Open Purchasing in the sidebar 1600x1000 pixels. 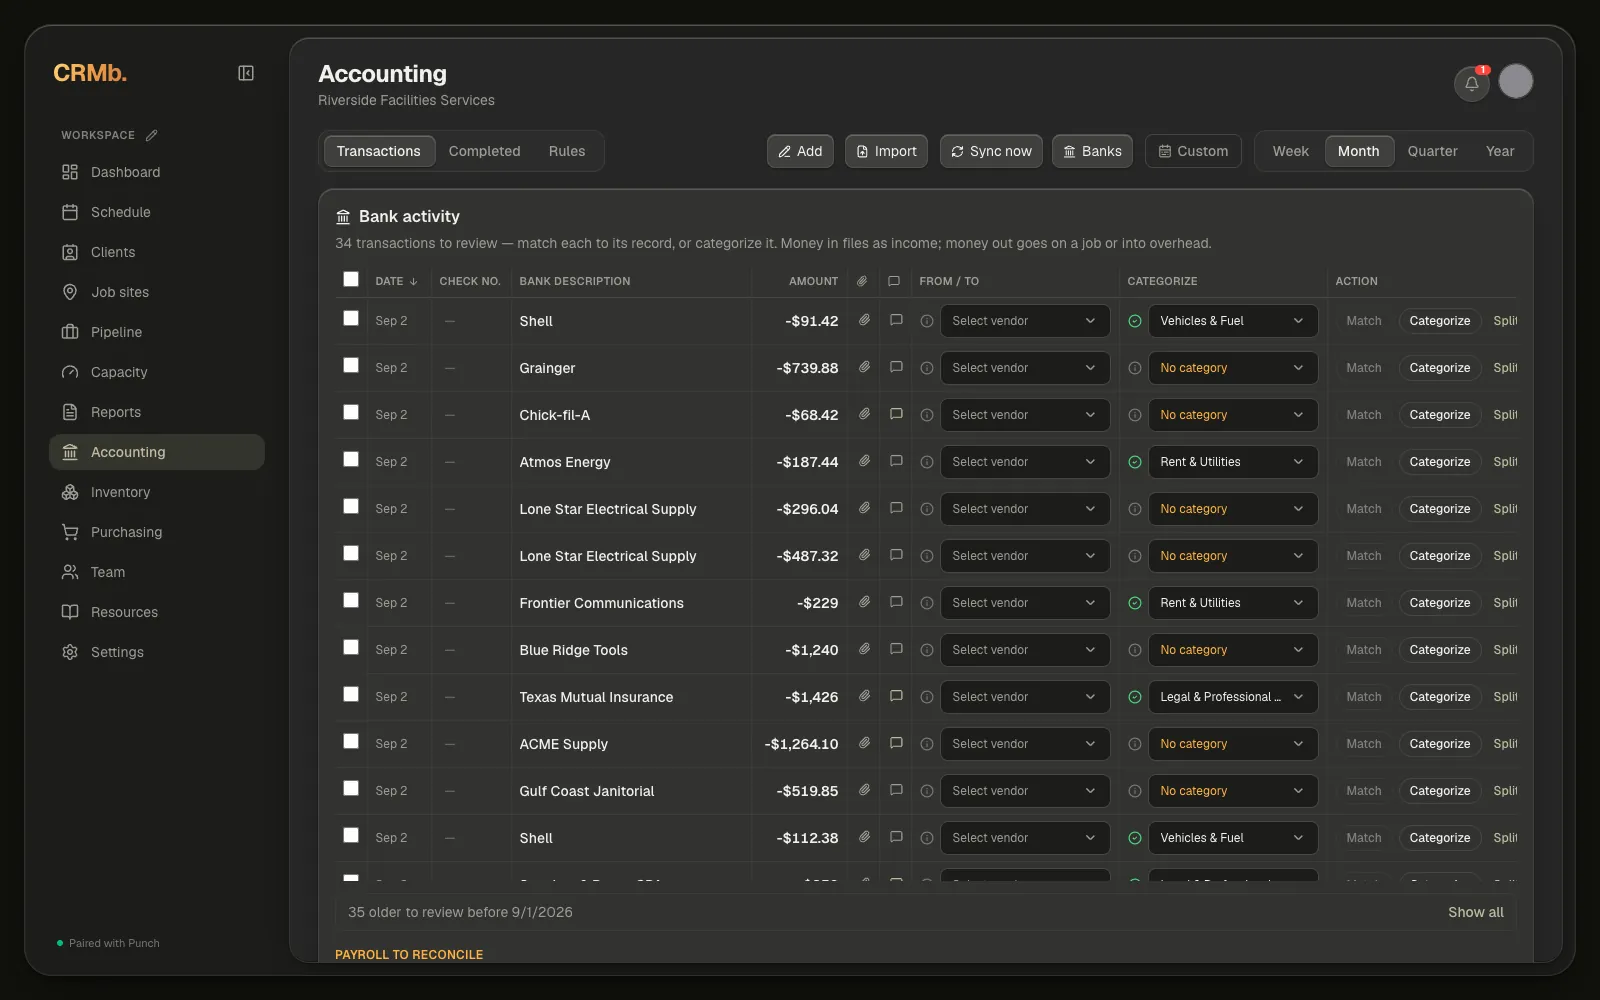tap(157, 532)
